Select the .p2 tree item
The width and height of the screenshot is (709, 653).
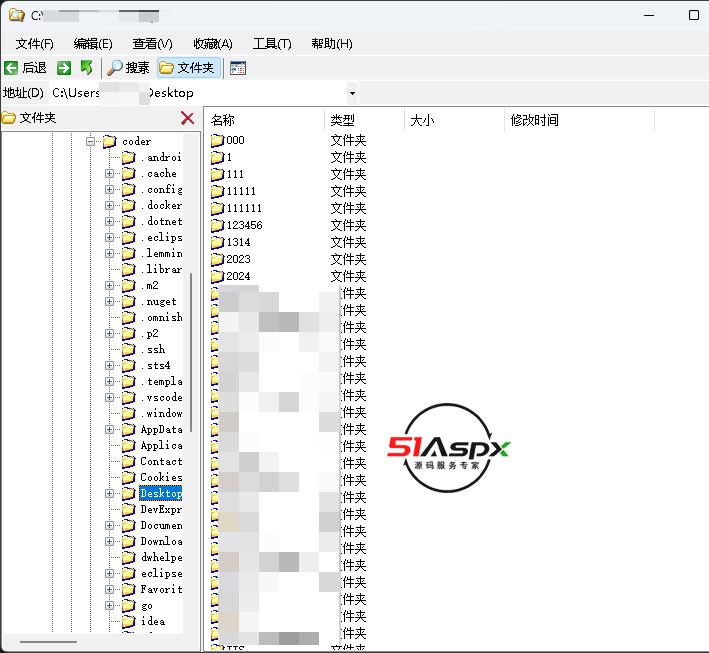coord(150,334)
